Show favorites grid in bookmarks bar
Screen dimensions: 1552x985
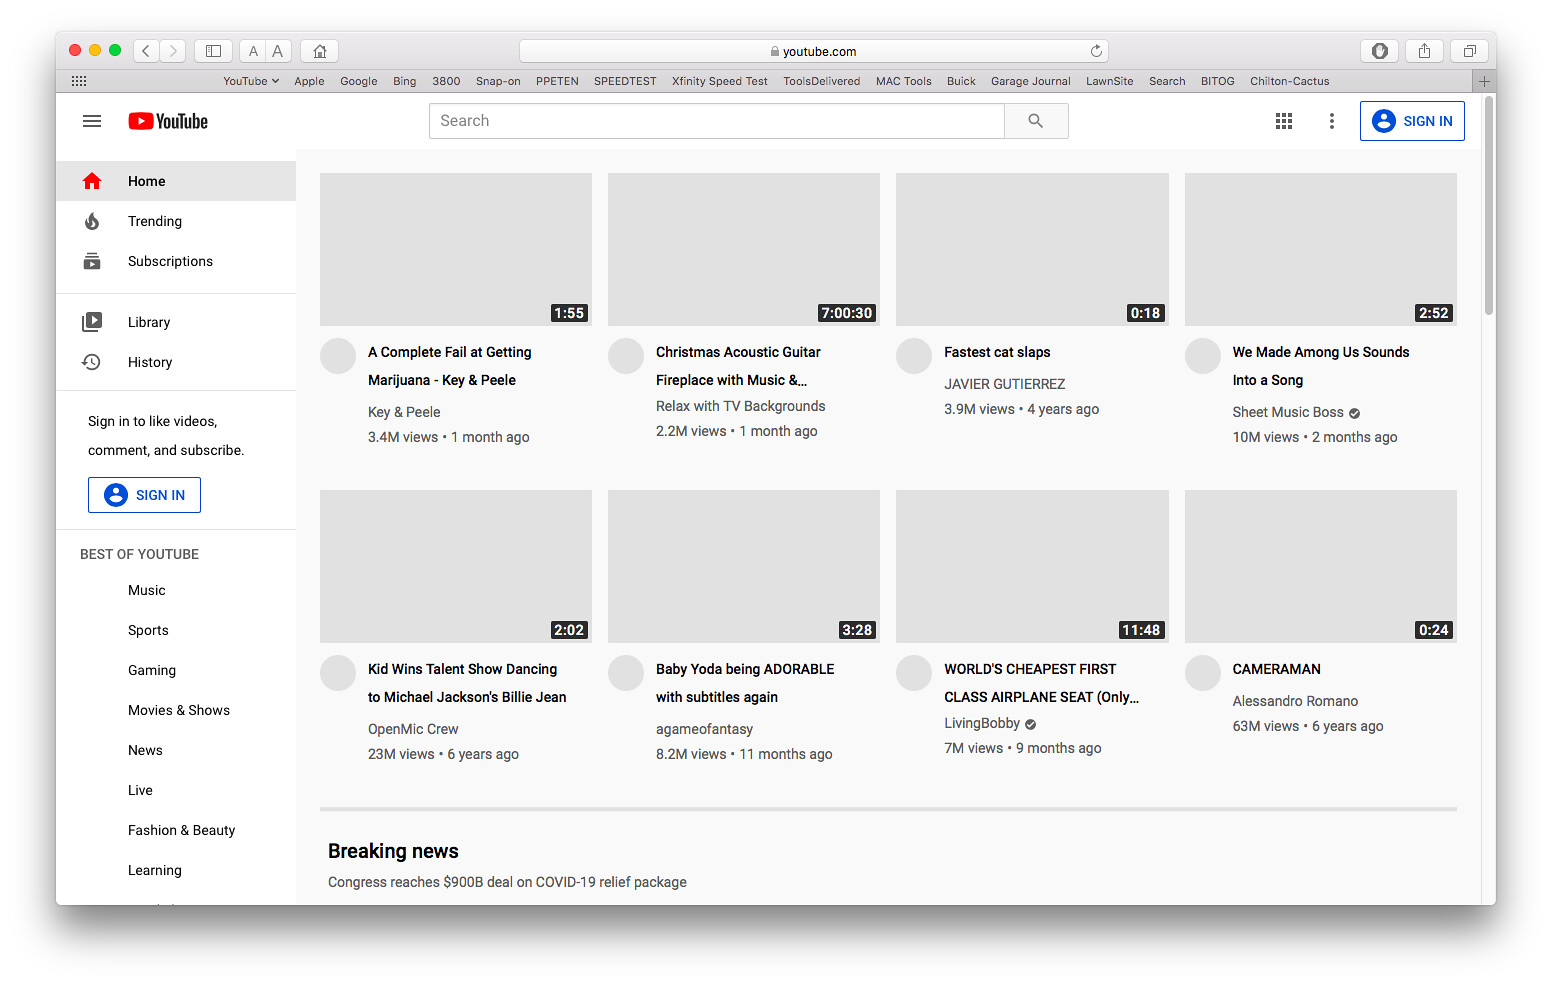click(79, 81)
